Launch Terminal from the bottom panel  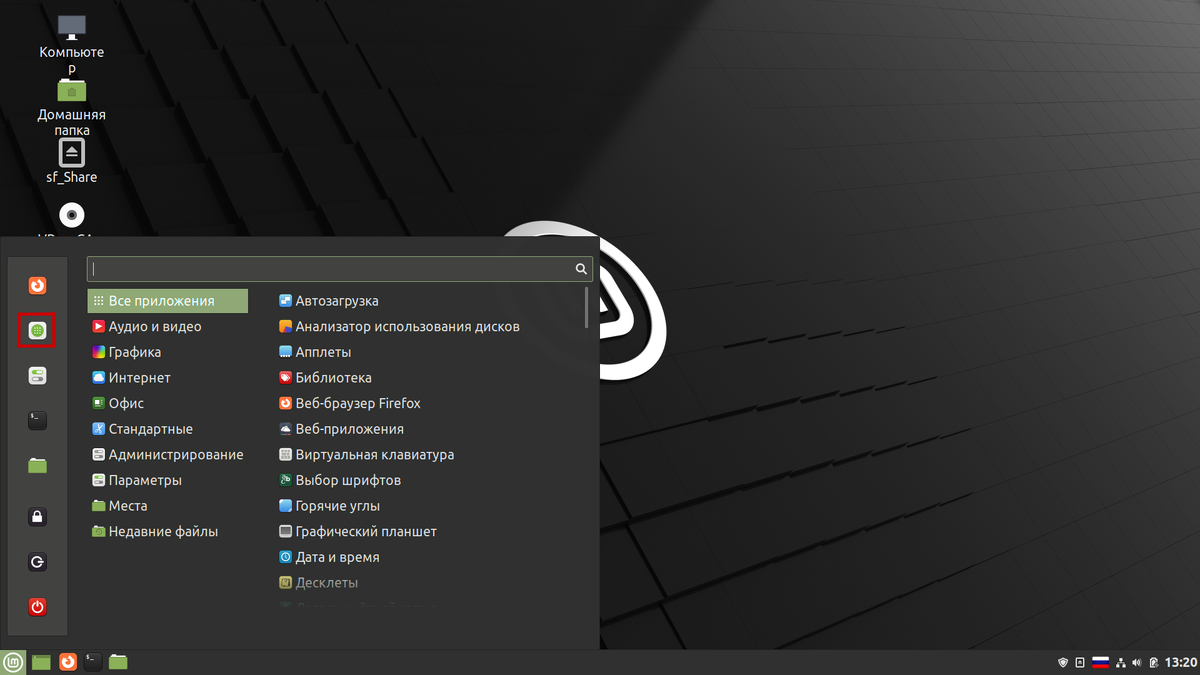pos(93,662)
